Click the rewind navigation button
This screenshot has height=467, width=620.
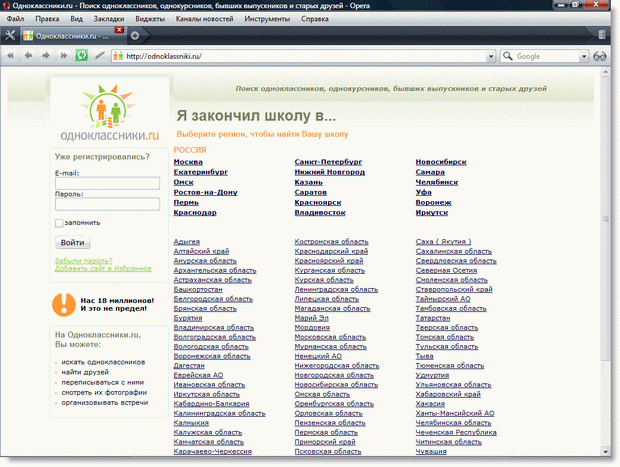coord(11,56)
